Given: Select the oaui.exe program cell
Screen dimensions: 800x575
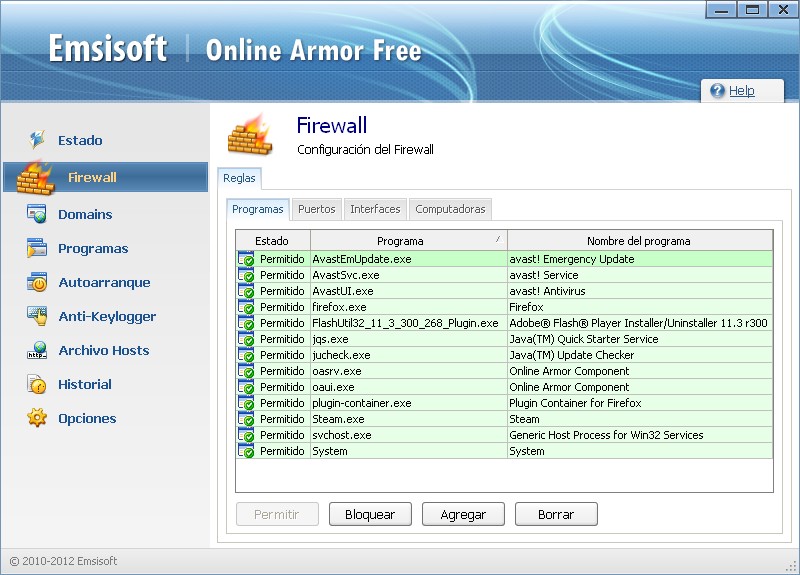Looking at the screenshot, I should [409, 387].
